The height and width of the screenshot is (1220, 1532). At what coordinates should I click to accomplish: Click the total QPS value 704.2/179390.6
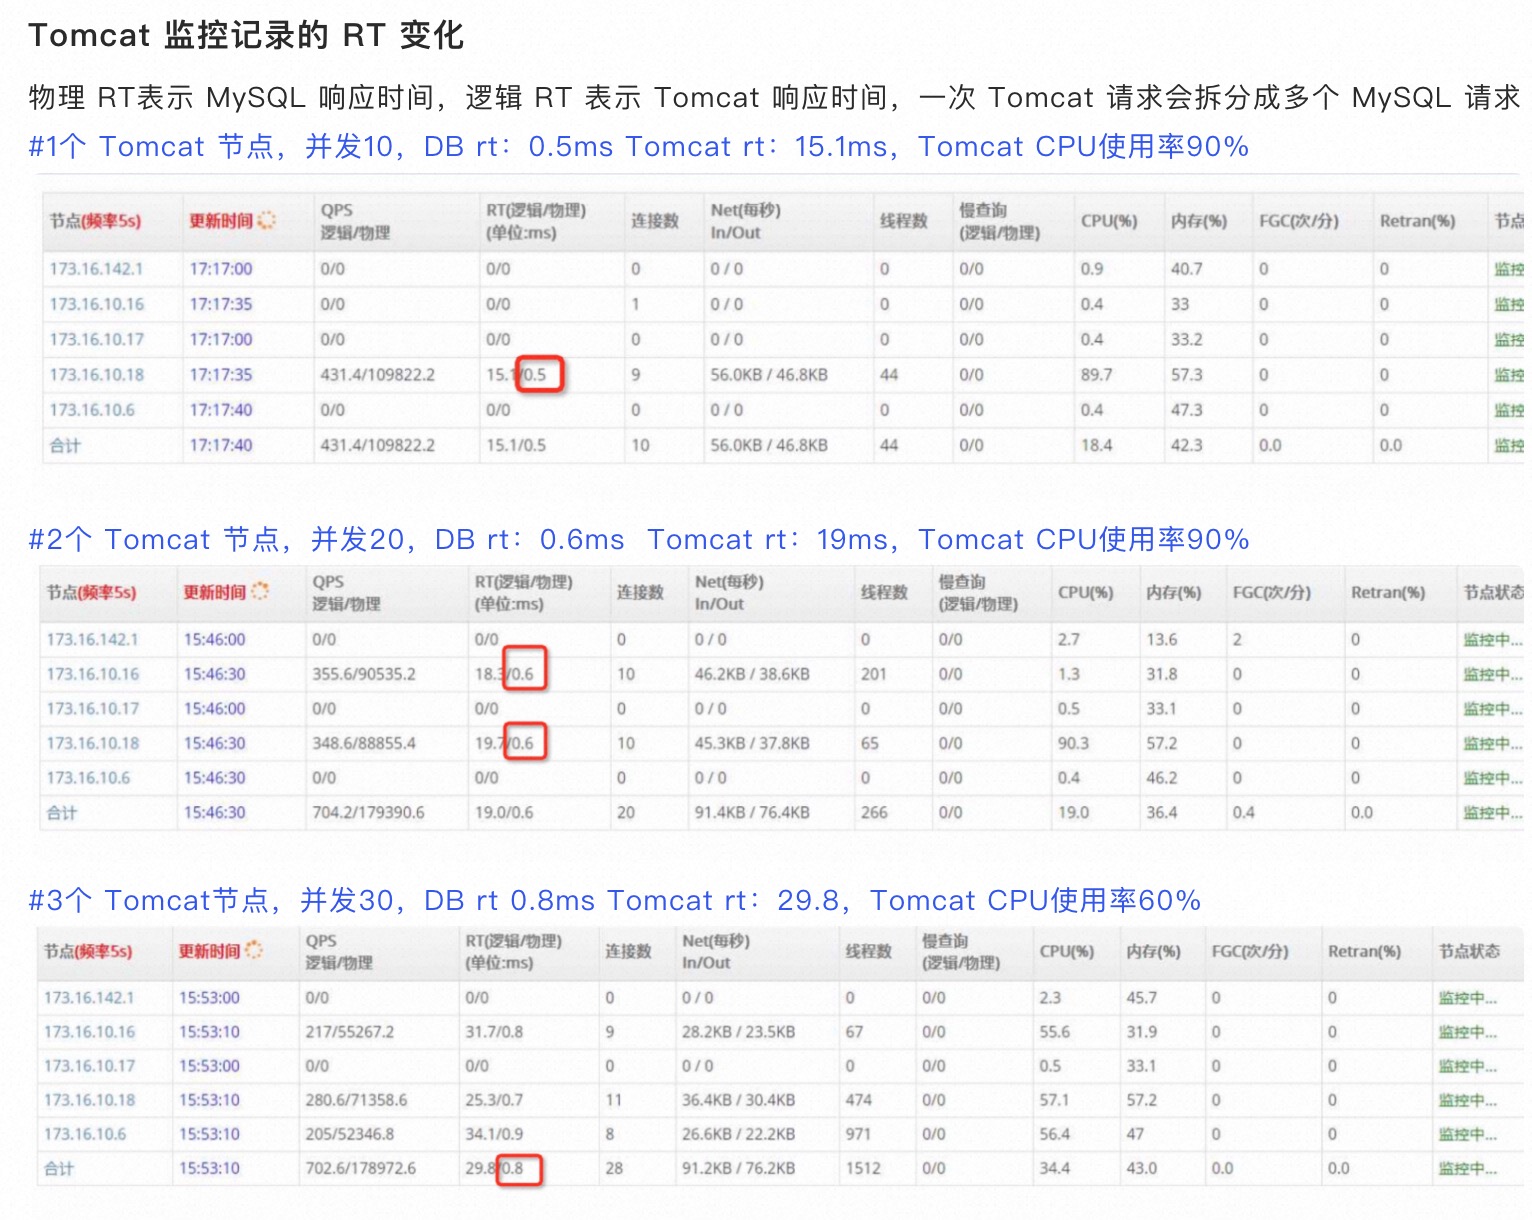[x=368, y=812]
